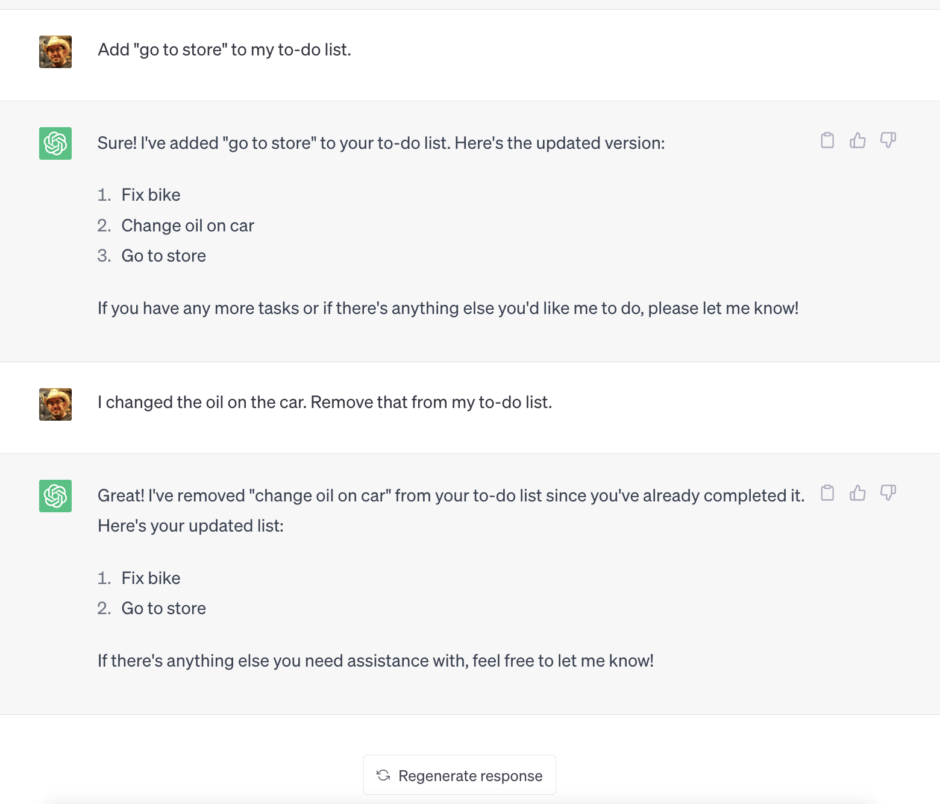
Task: Click the Regenerate response button
Action: 459,775
